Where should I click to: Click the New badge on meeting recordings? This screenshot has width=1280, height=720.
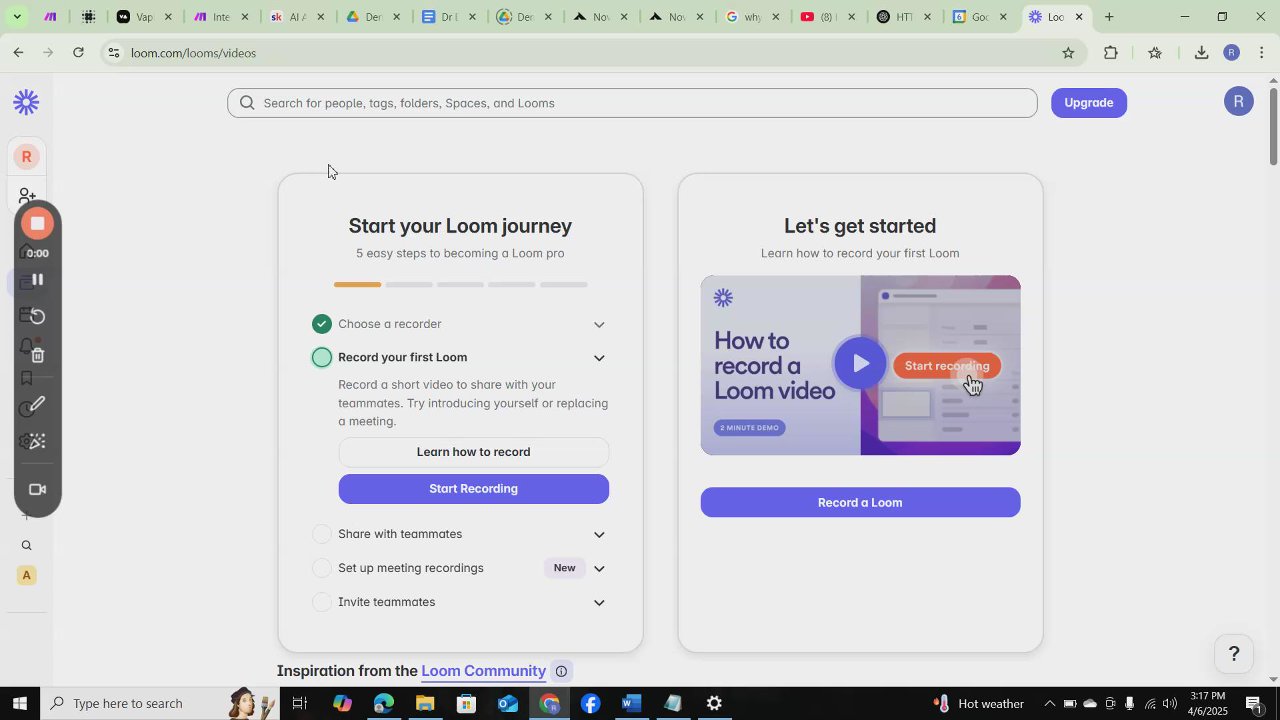(565, 568)
